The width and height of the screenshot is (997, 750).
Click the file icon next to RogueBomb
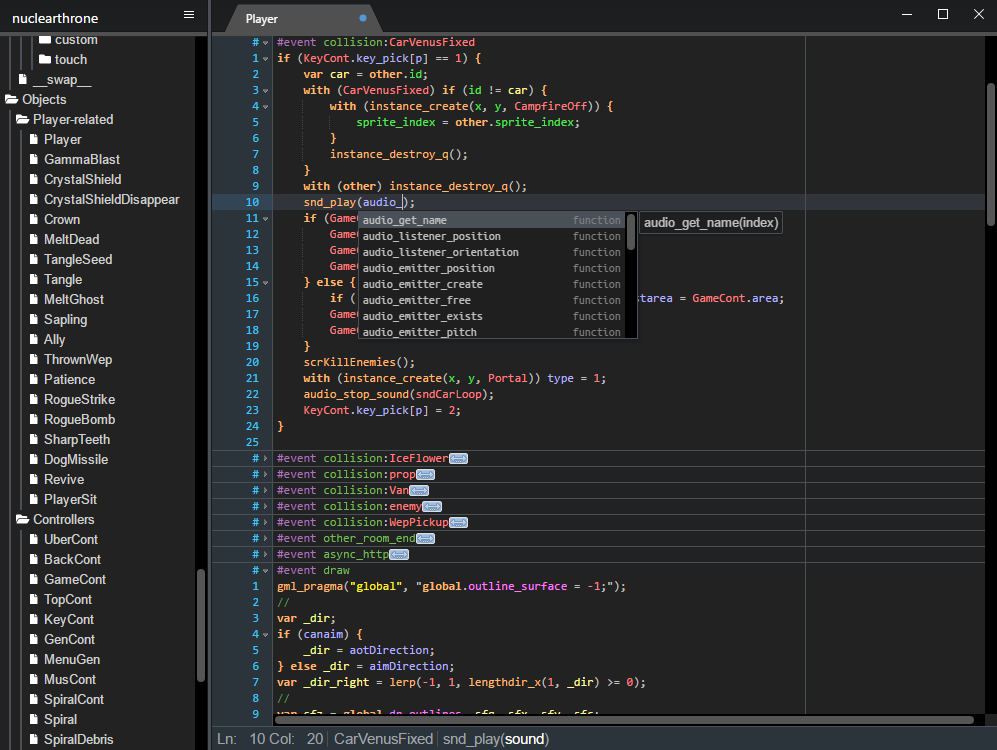pos(34,419)
